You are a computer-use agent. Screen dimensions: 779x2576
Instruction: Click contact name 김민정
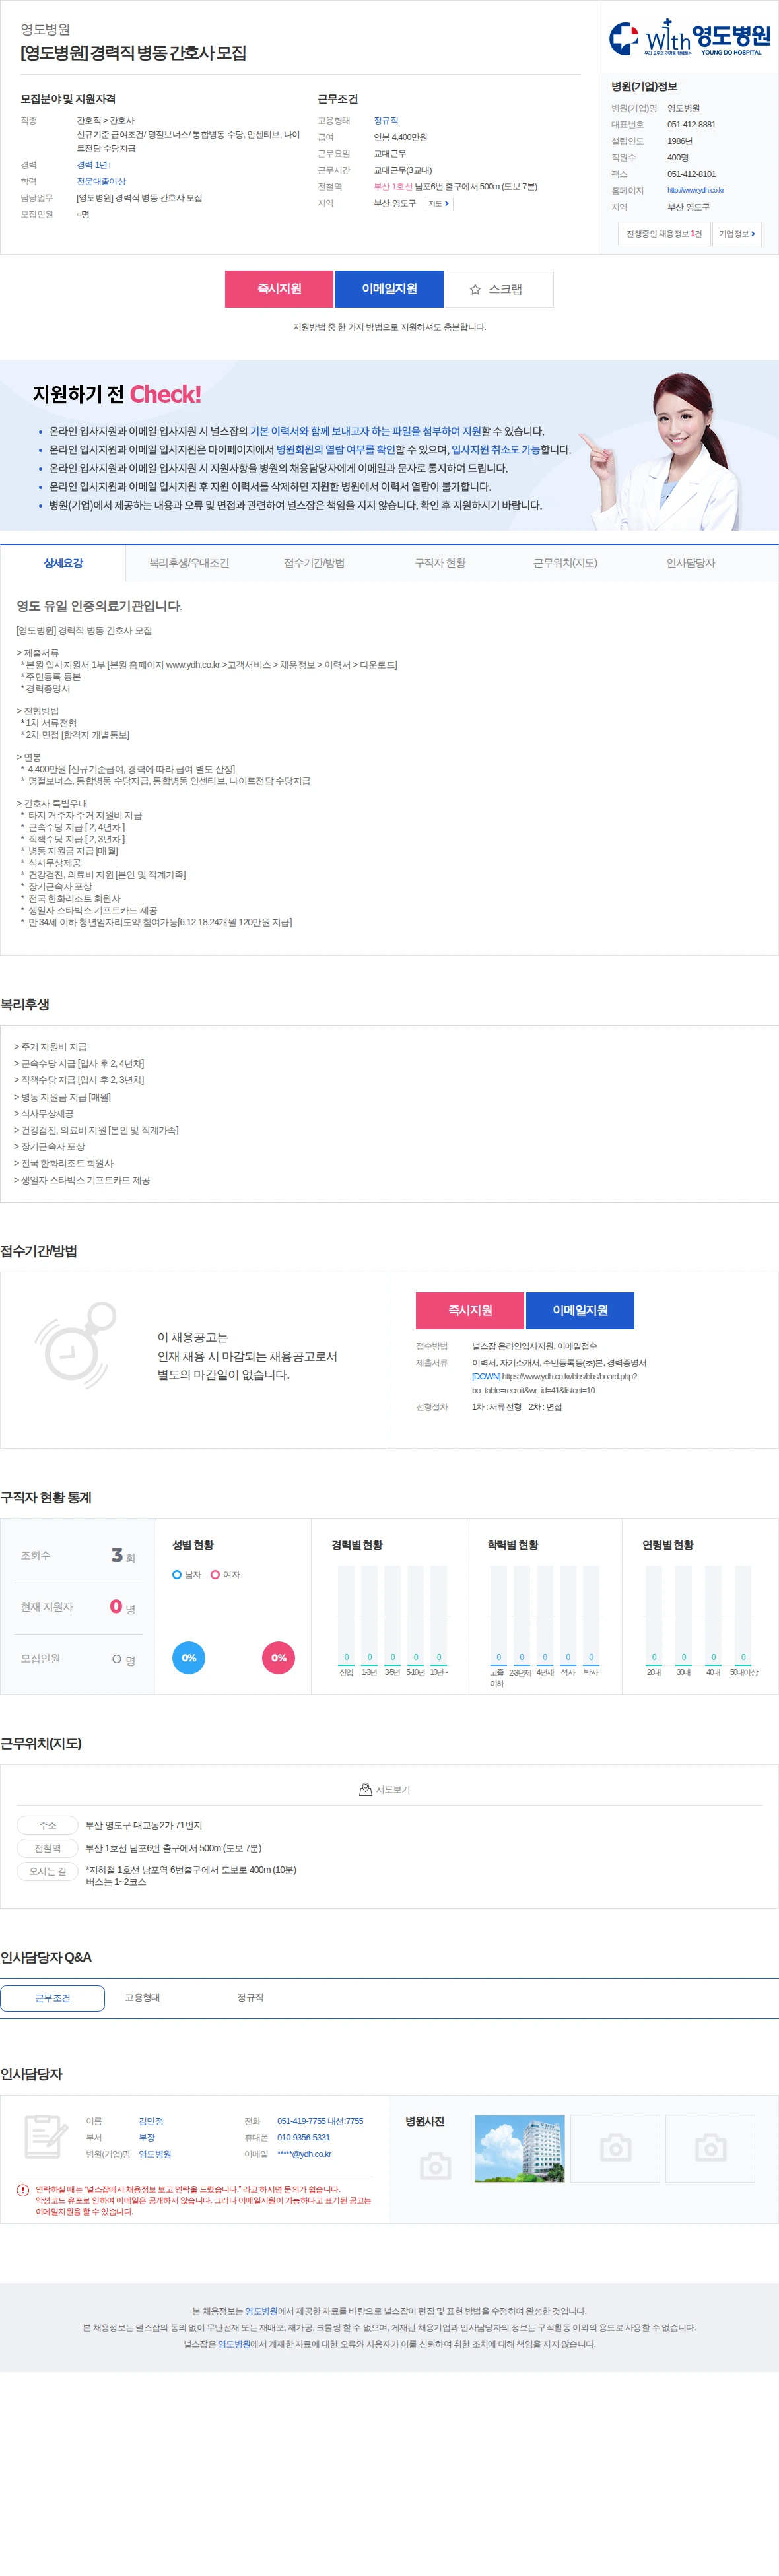click(x=151, y=2121)
